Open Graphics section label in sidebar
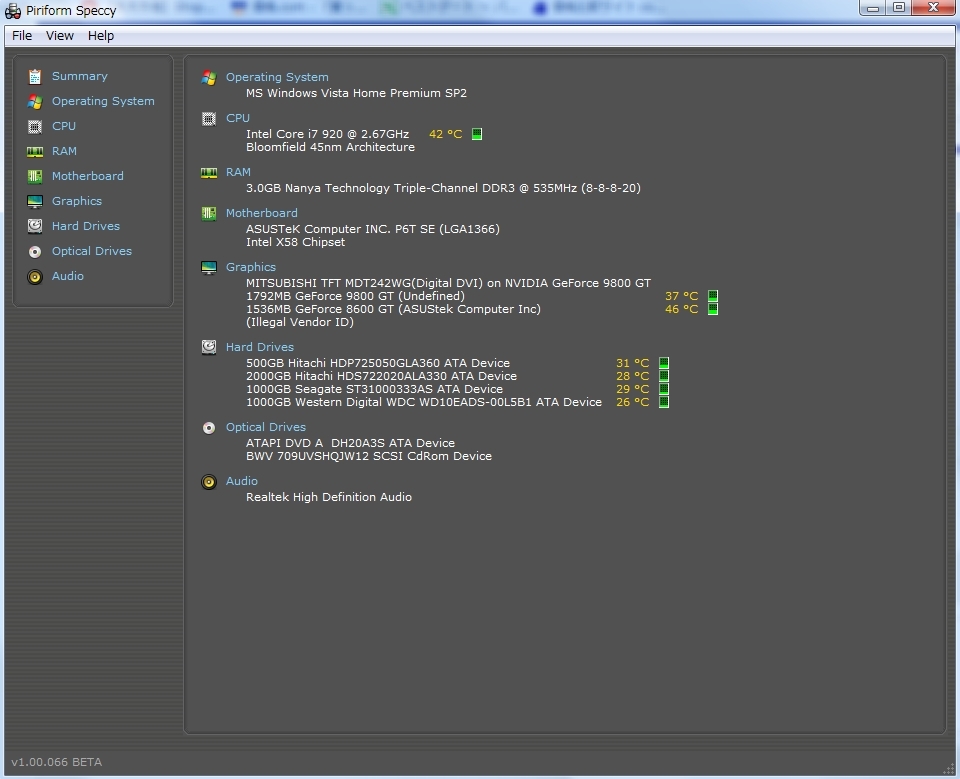This screenshot has height=779, width=960. tap(77, 201)
